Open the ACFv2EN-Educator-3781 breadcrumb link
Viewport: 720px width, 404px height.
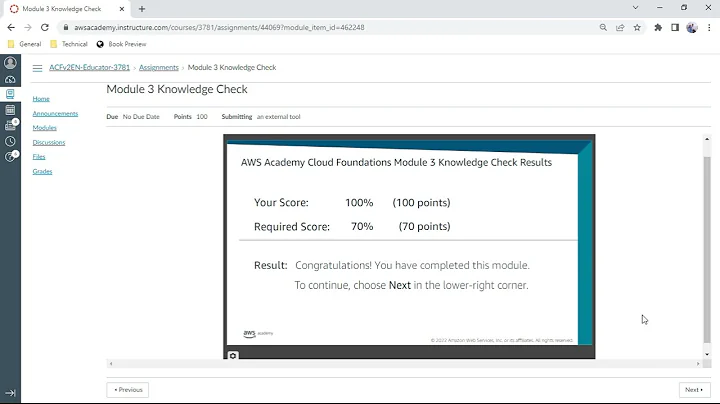tap(90, 67)
